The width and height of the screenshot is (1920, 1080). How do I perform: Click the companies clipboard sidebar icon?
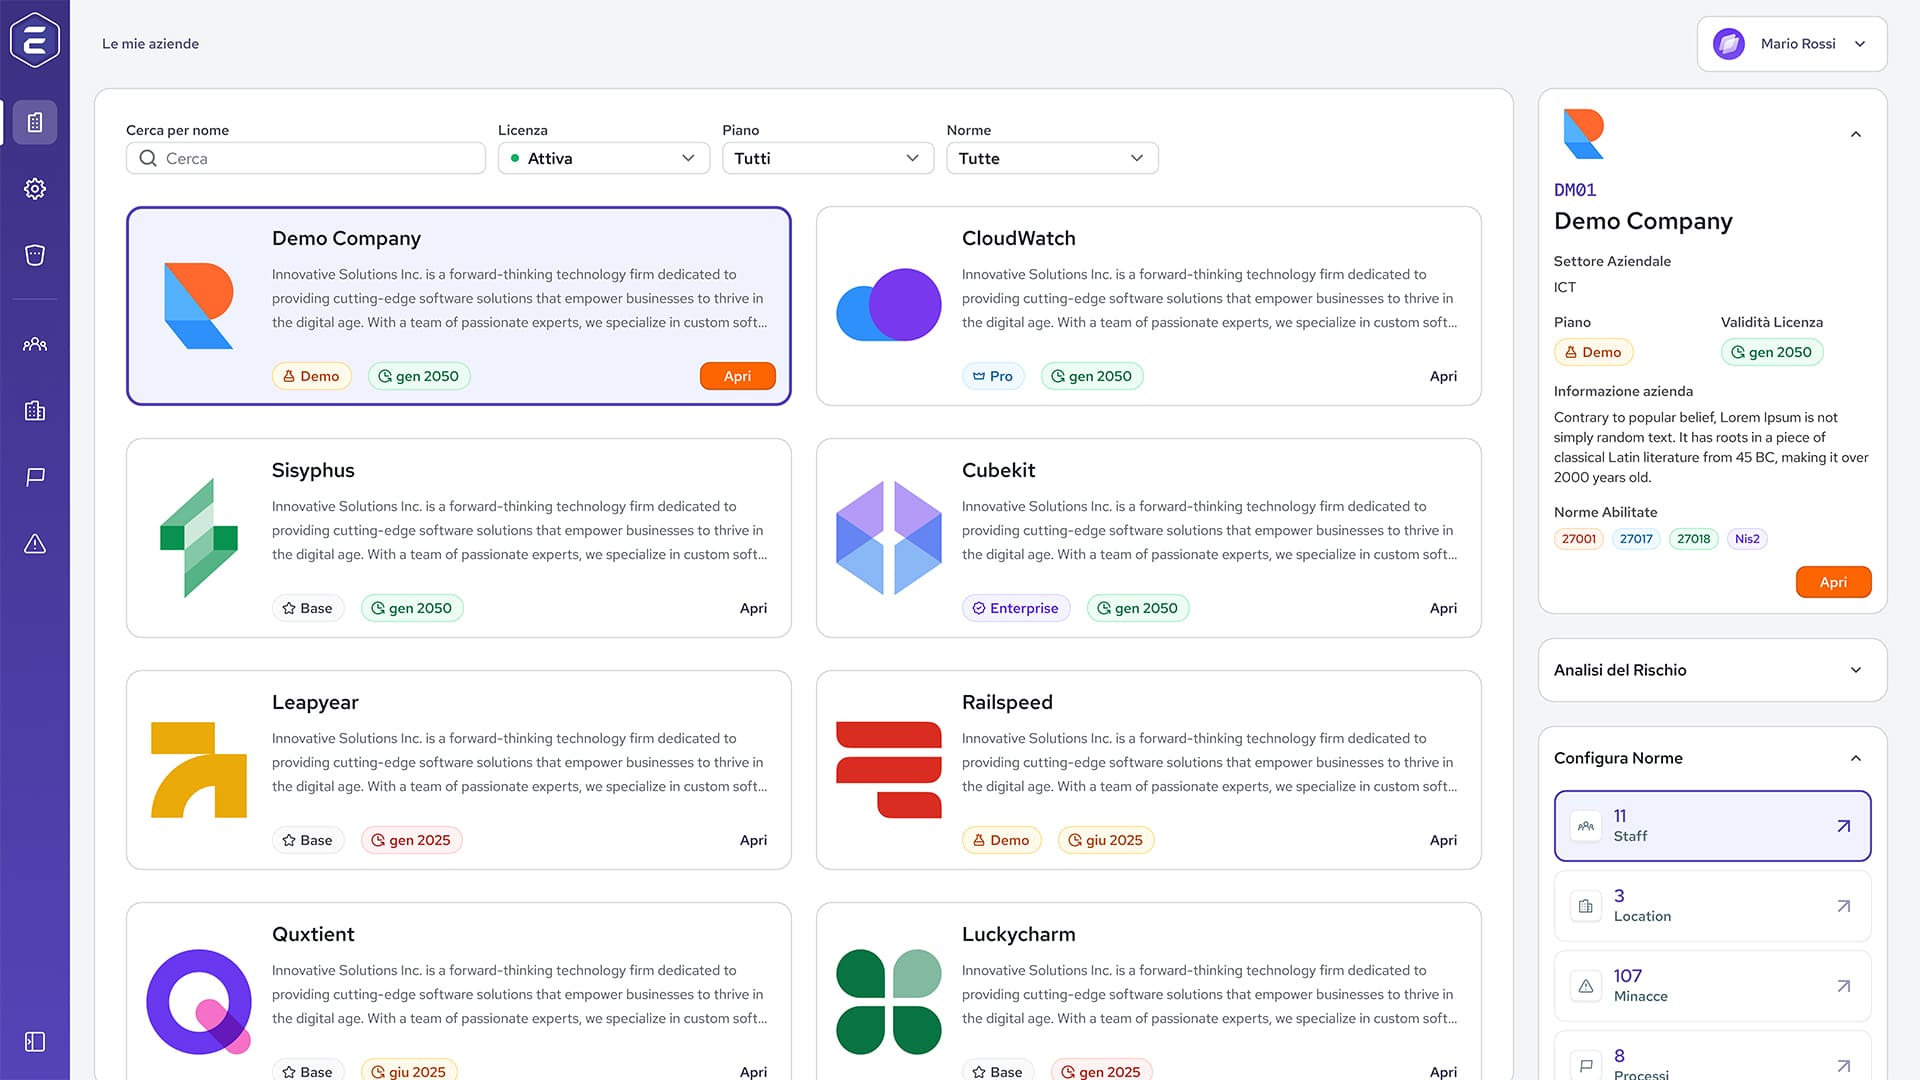click(35, 122)
